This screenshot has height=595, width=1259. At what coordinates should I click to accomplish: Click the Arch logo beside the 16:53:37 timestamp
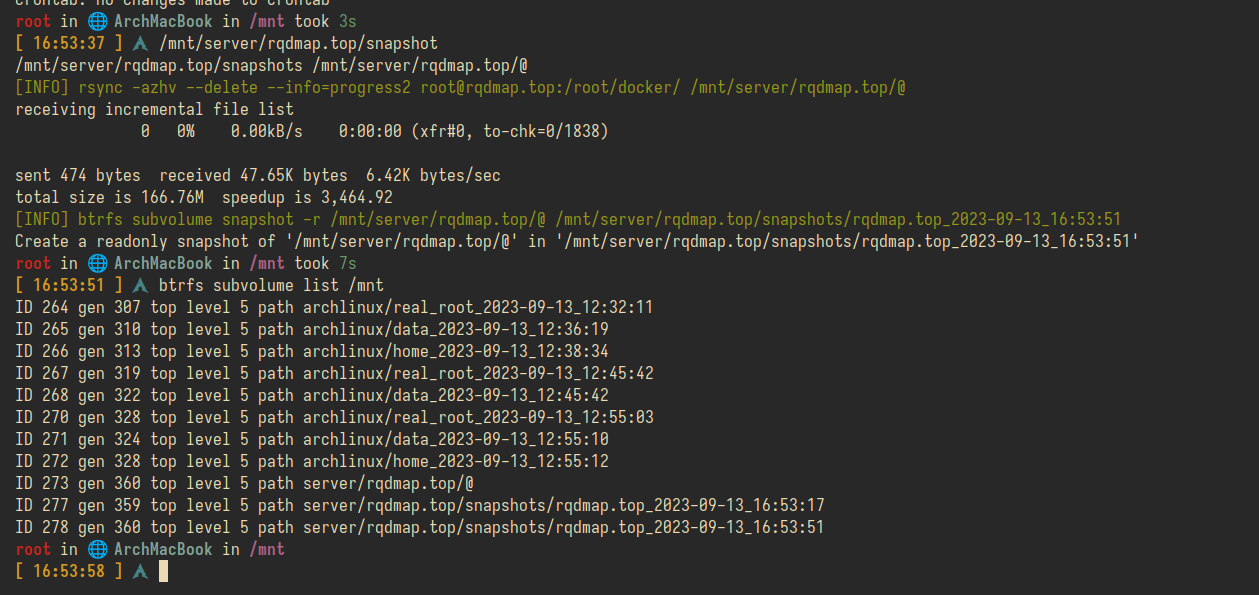(x=140, y=43)
